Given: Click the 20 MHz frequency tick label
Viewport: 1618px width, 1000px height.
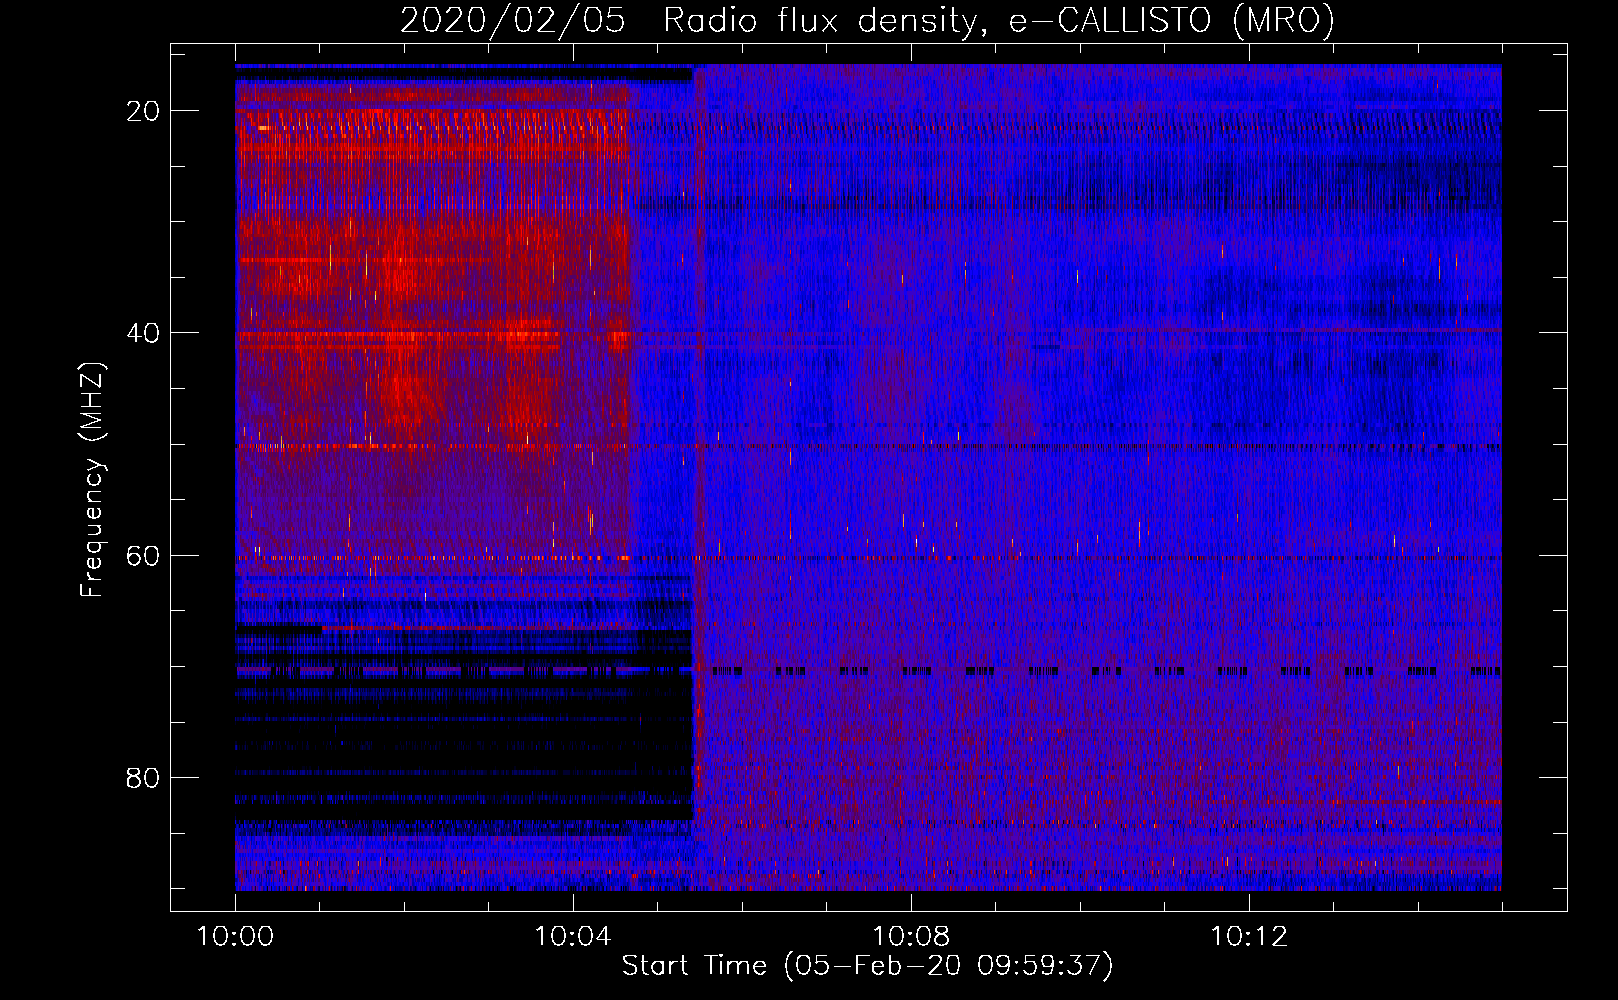Looking at the screenshot, I should tap(143, 110).
